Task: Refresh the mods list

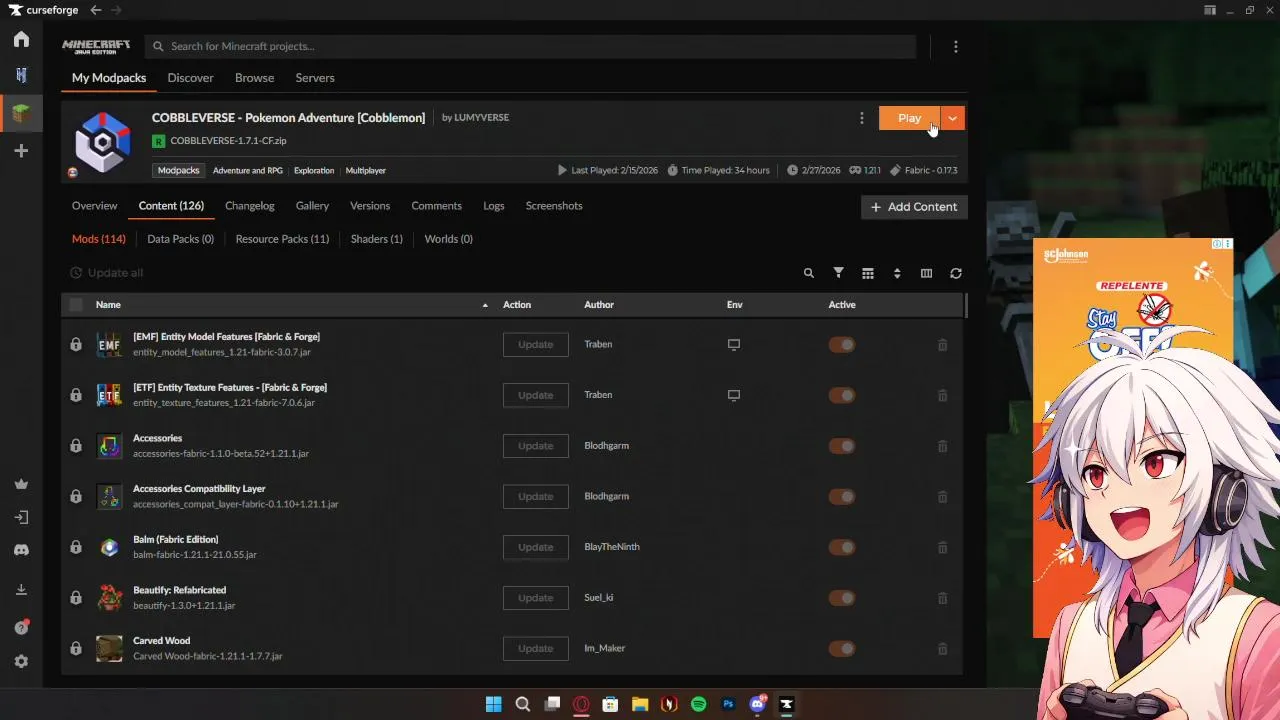Action: click(x=956, y=273)
